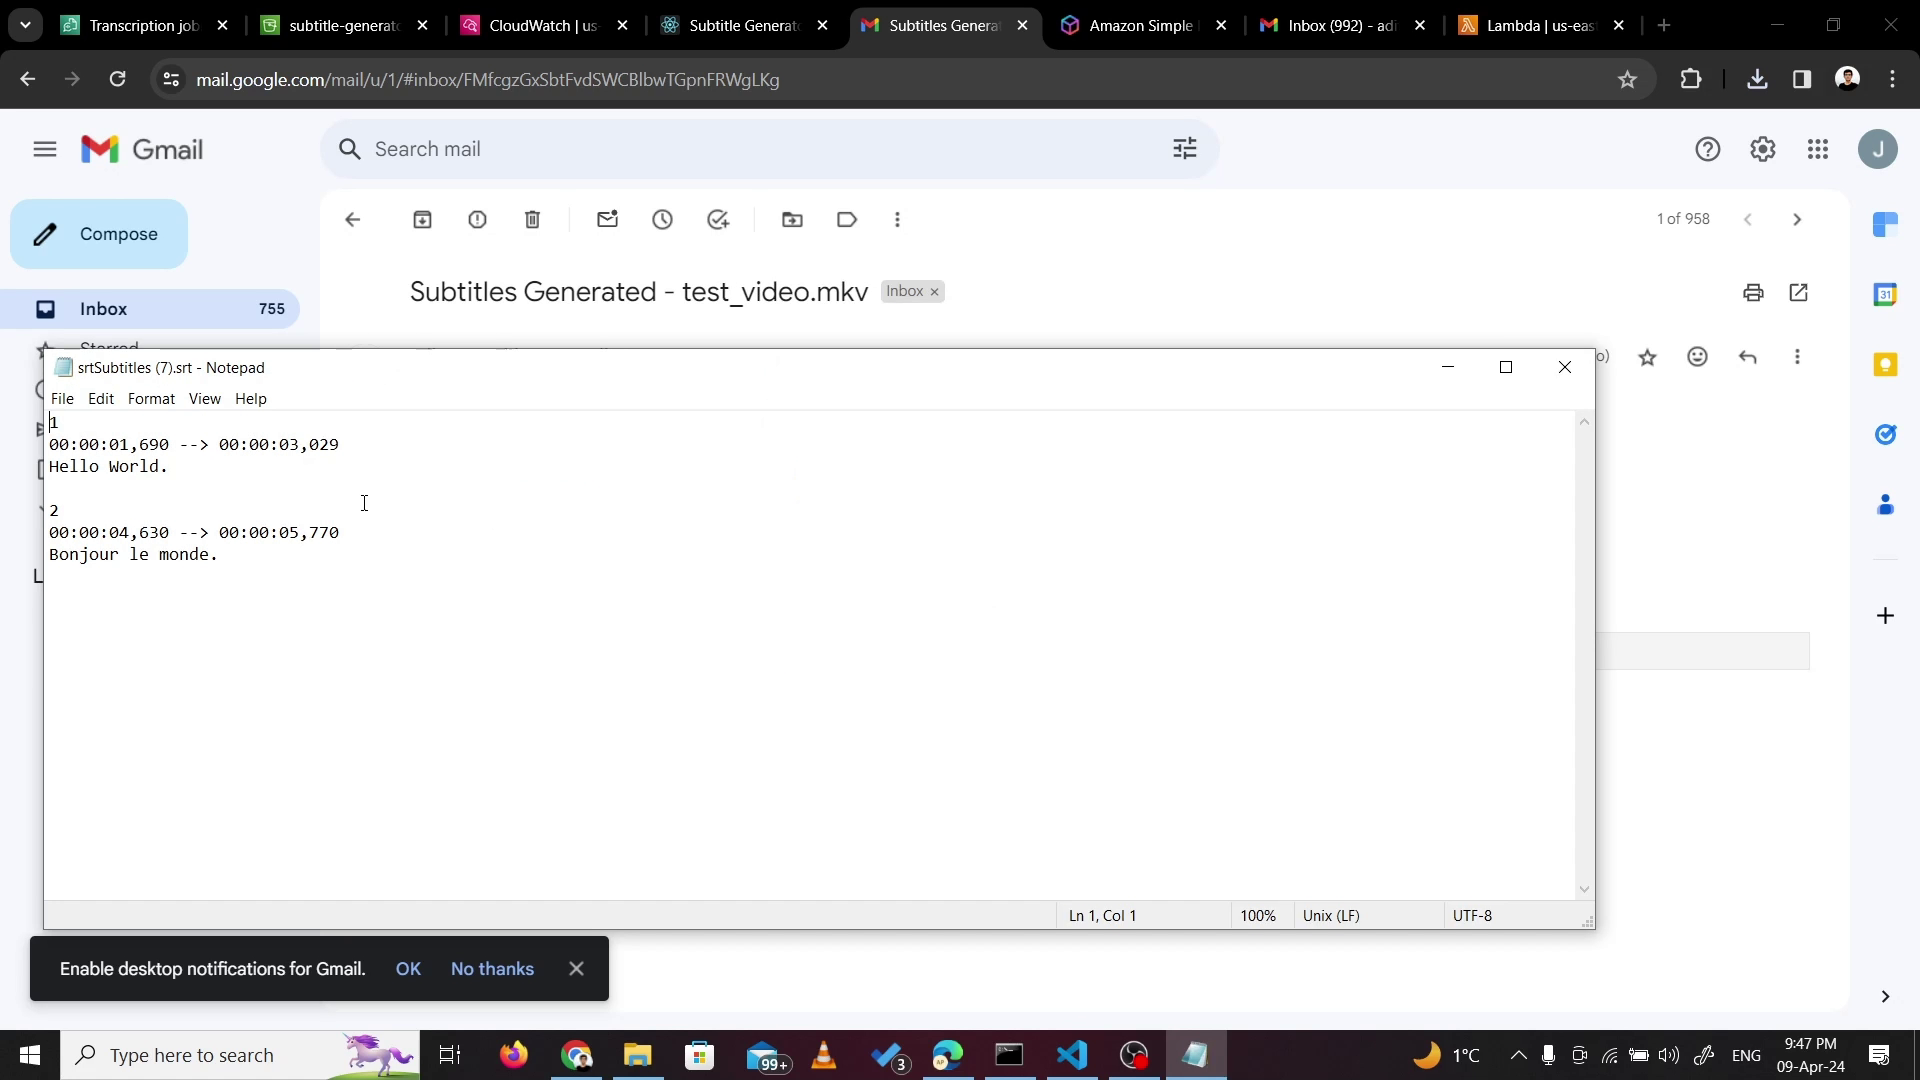This screenshot has width=1920, height=1080.
Task: Open the Move to folder icon
Action: 792,220
